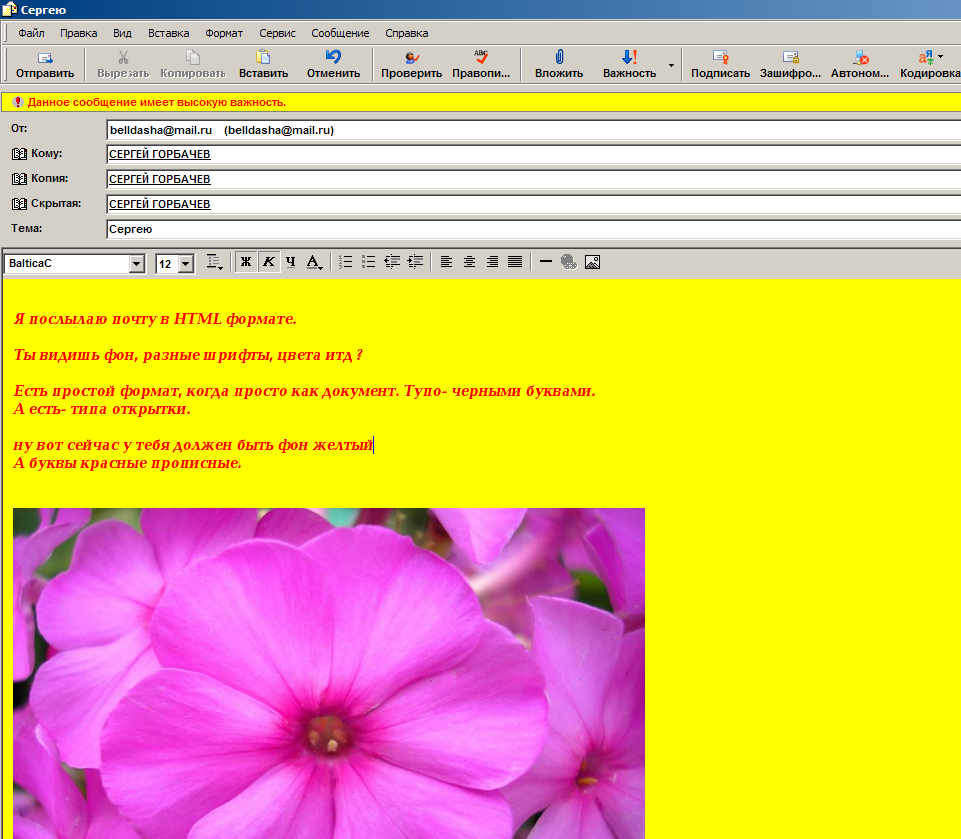The image size is (961, 839).
Task: Open address book via Кому button
Action: point(37,154)
